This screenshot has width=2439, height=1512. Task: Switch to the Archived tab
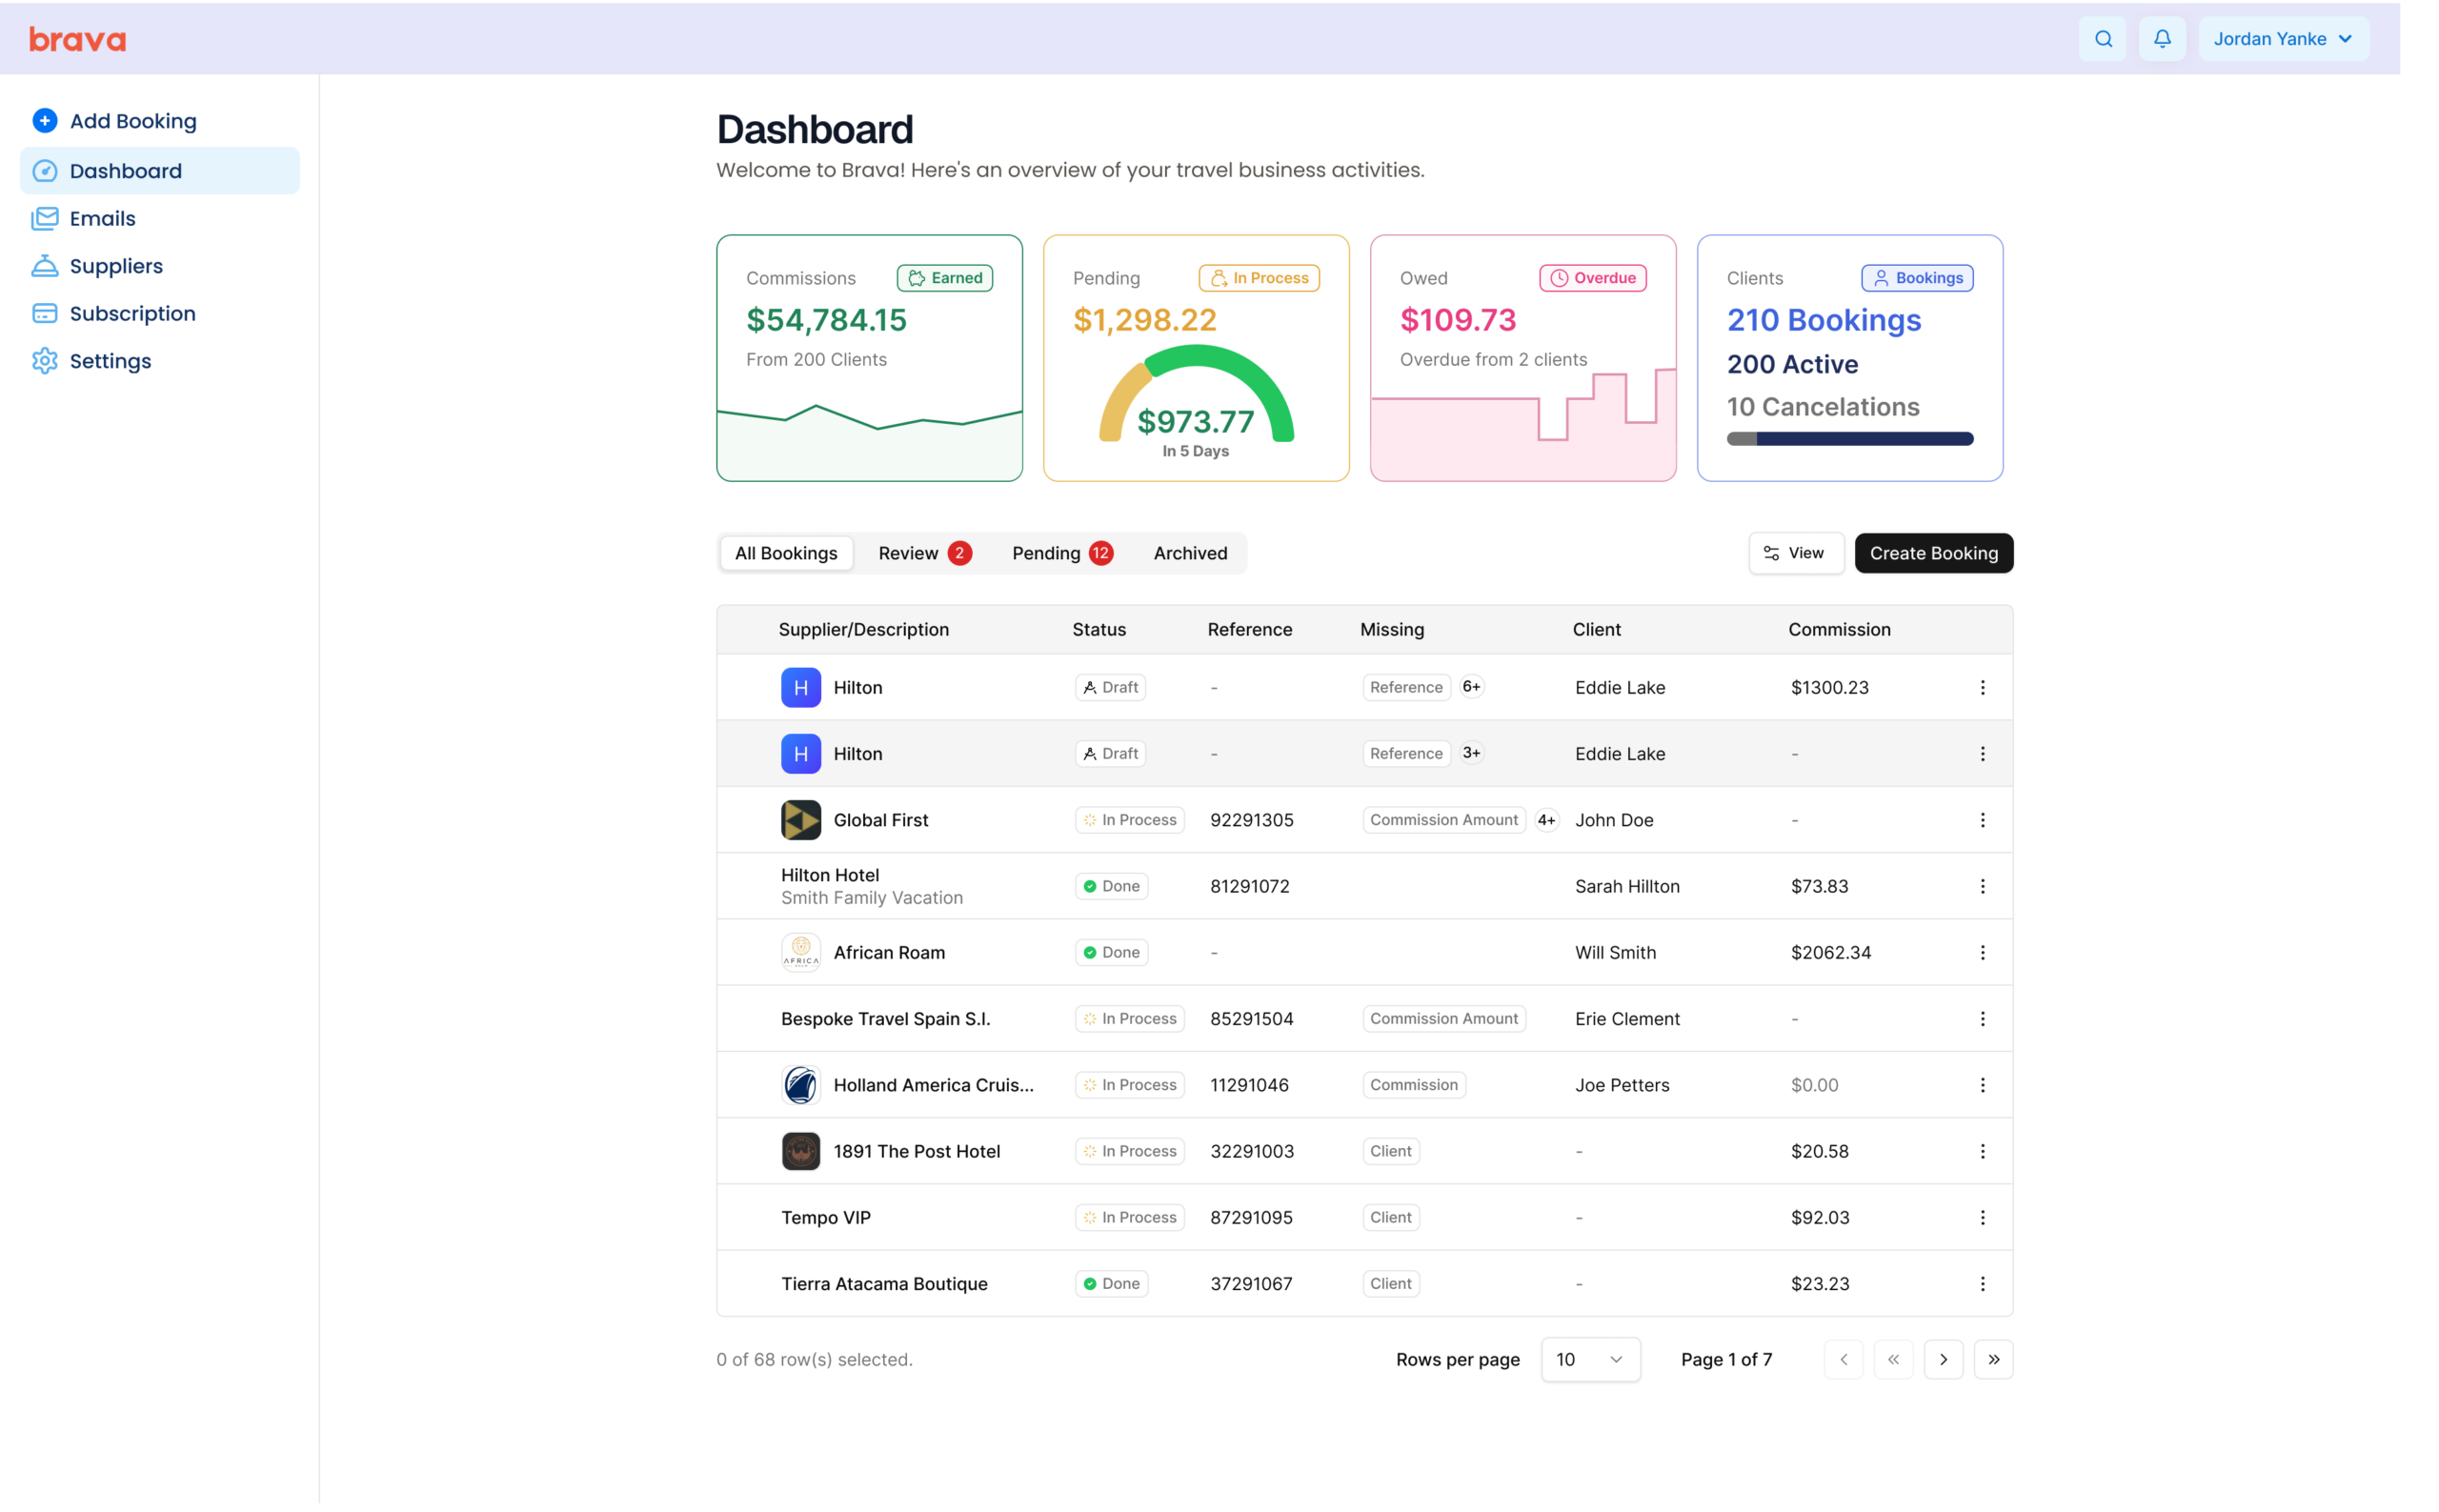[1190, 553]
